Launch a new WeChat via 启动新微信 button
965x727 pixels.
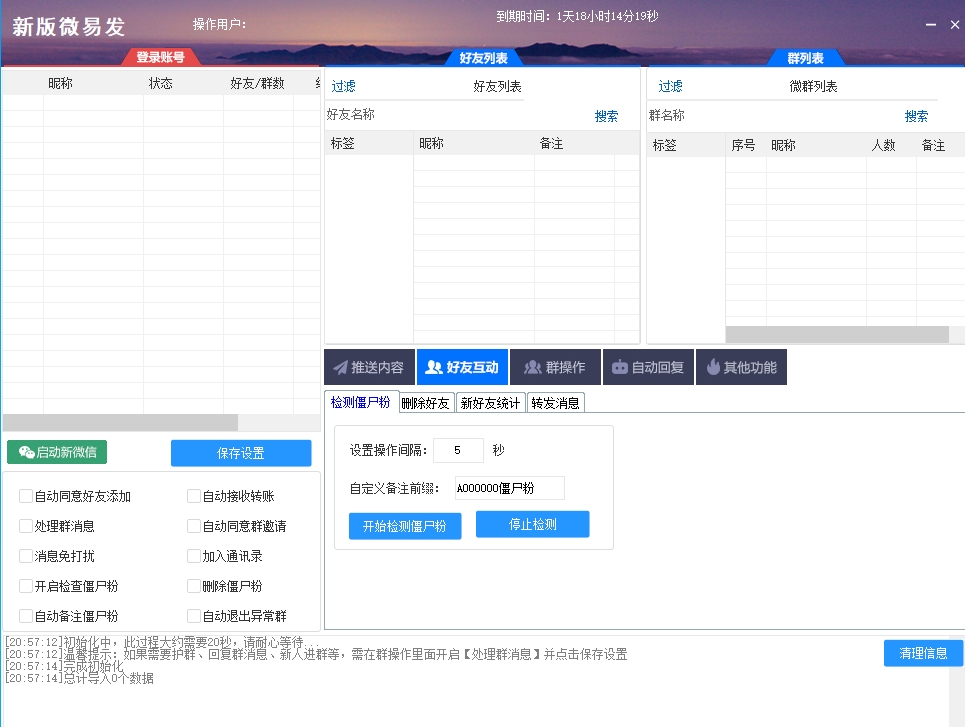tap(57, 451)
